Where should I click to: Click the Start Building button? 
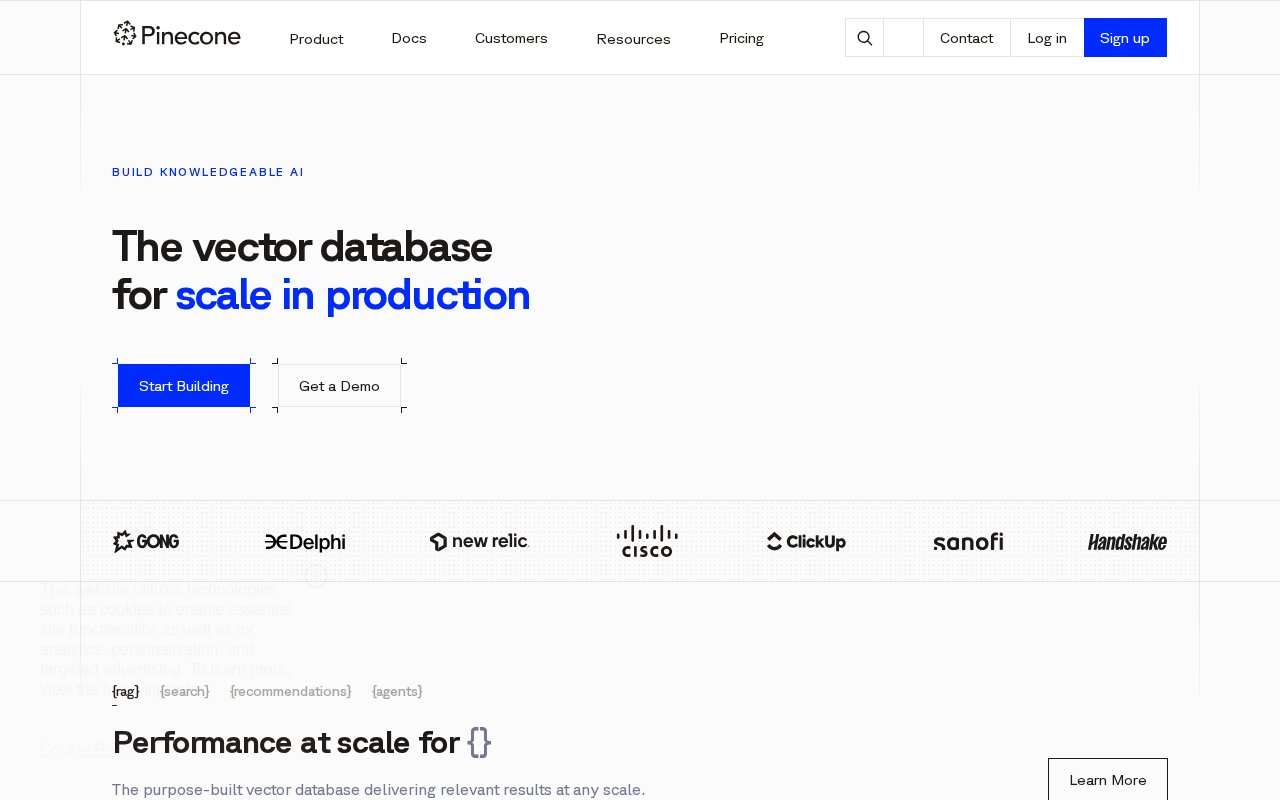(x=184, y=386)
